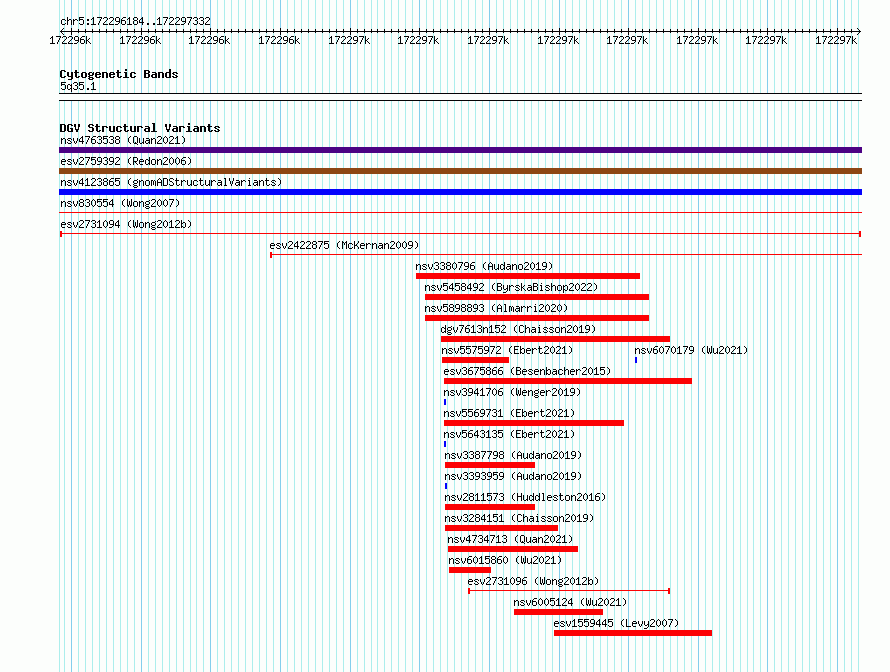890x672 pixels.
Task: Open the nsv2811573 (Huddleston2016) label
Action: [525, 497]
